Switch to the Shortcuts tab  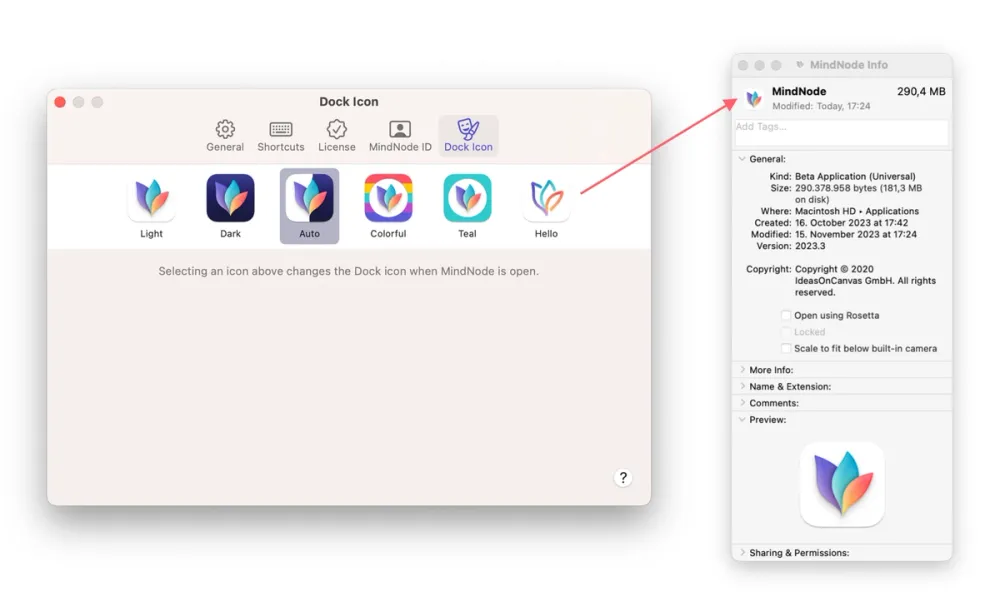click(x=281, y=136)
